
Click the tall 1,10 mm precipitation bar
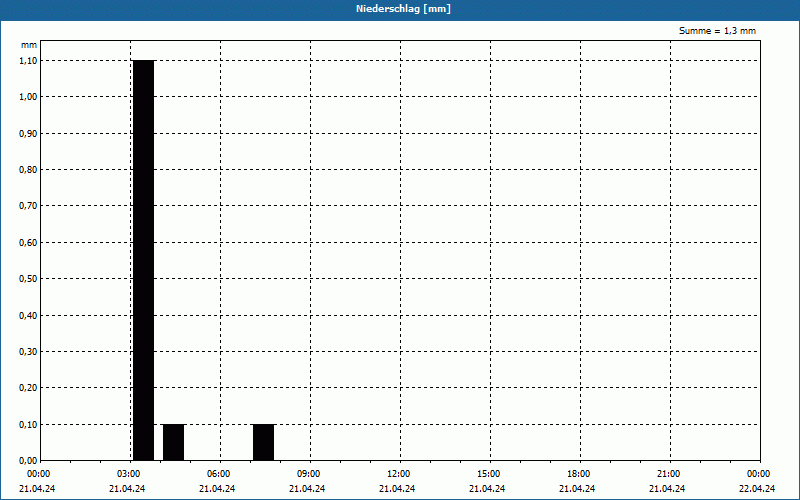143,260
